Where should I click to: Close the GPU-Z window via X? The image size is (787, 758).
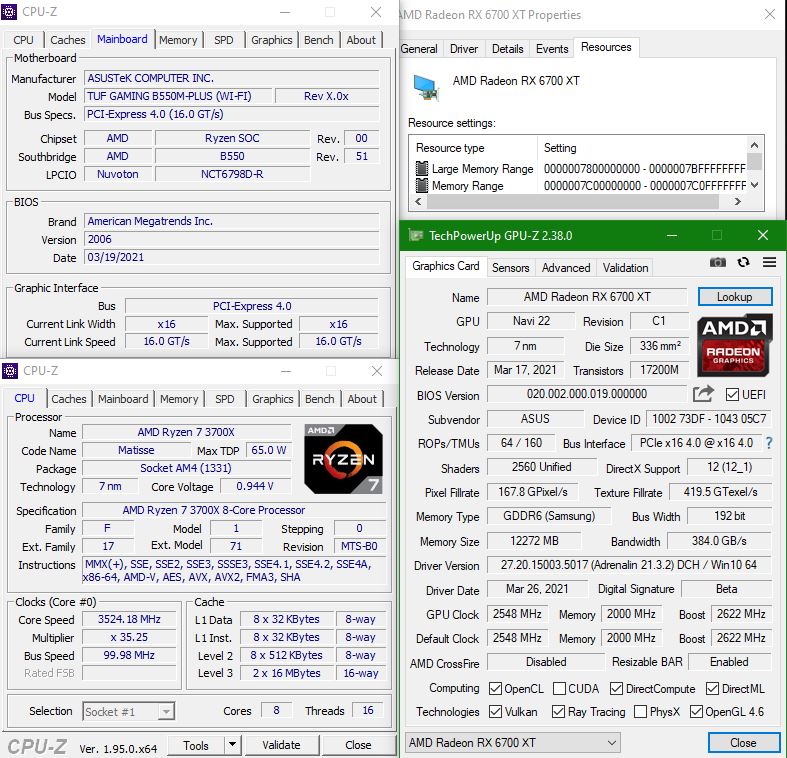tap(763, 235)
